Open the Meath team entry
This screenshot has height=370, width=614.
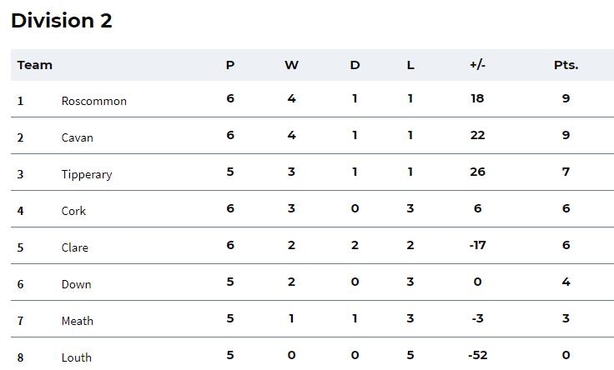click(78, 321)
